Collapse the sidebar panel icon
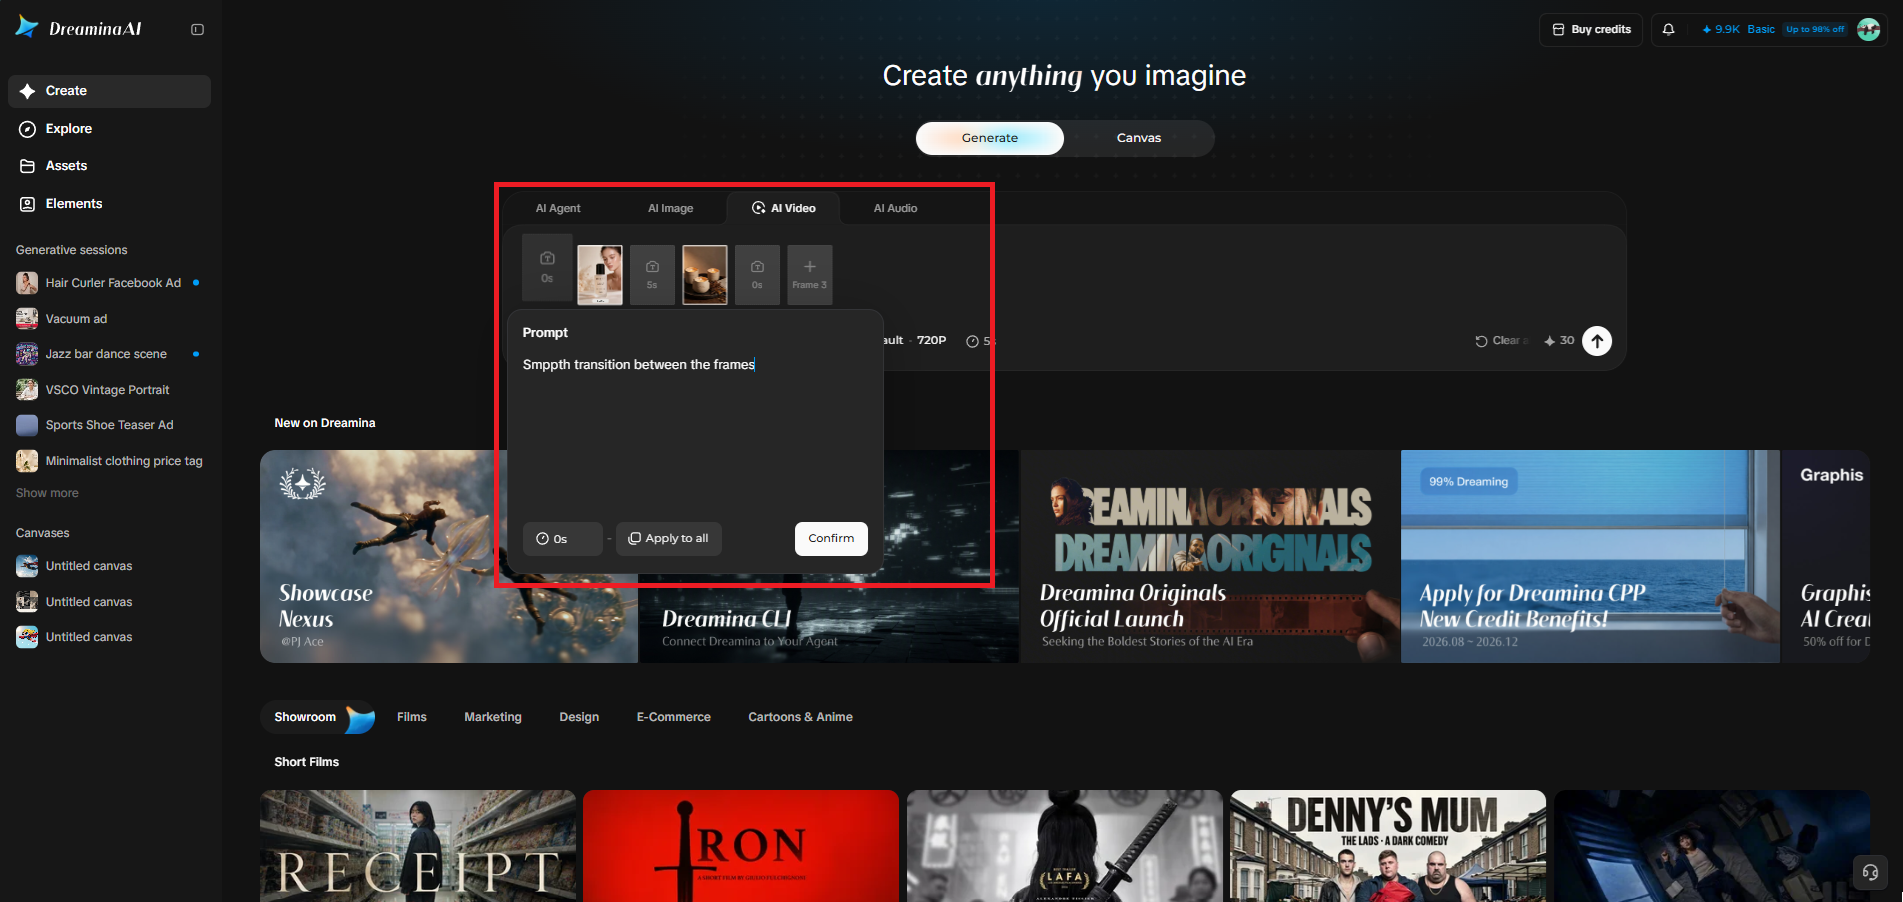 (197, 30)
